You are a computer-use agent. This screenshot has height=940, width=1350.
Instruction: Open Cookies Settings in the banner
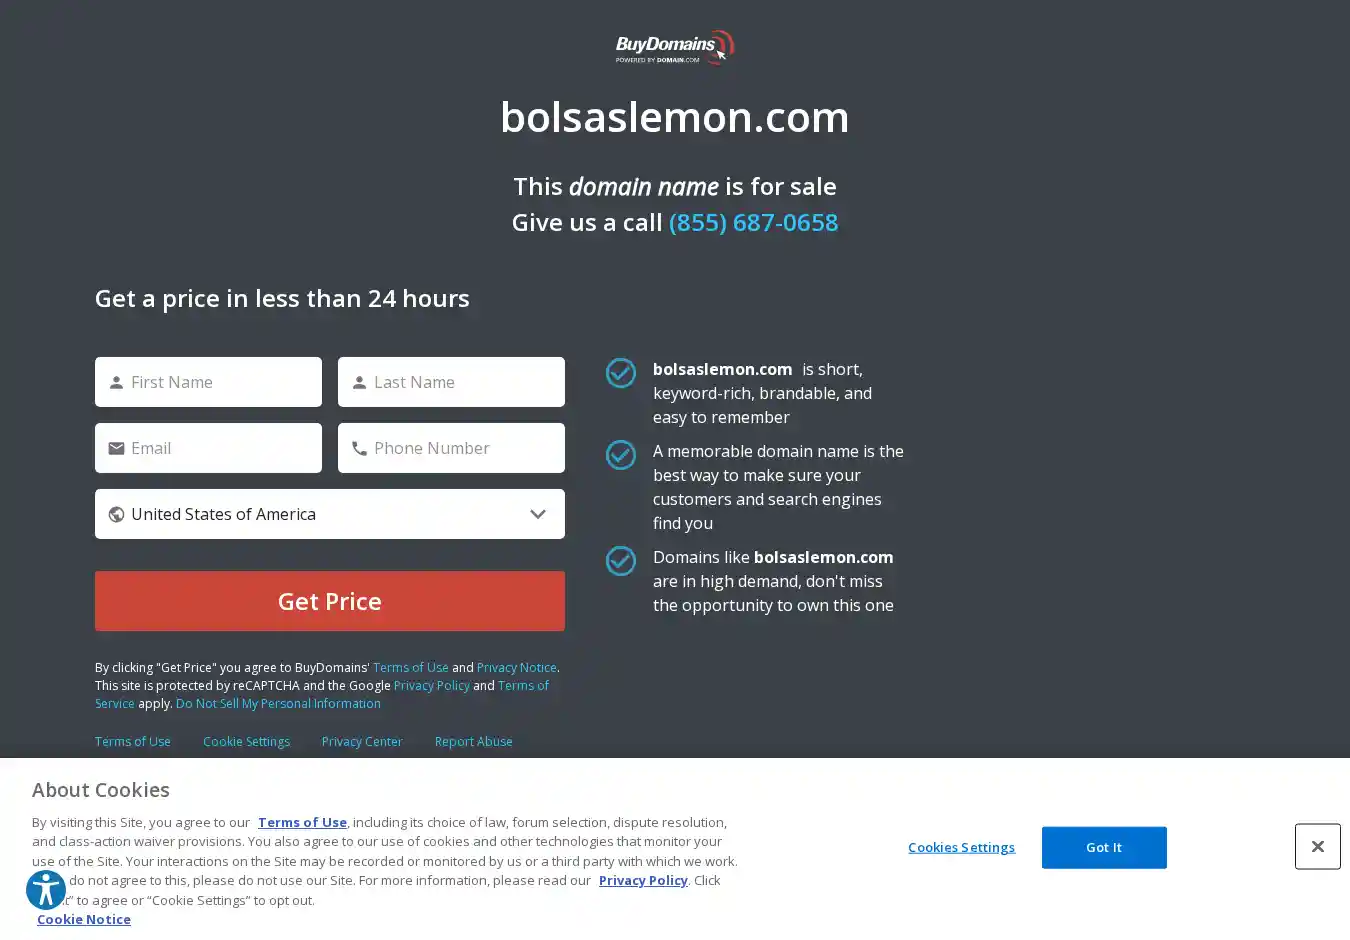tap(961, 847)
